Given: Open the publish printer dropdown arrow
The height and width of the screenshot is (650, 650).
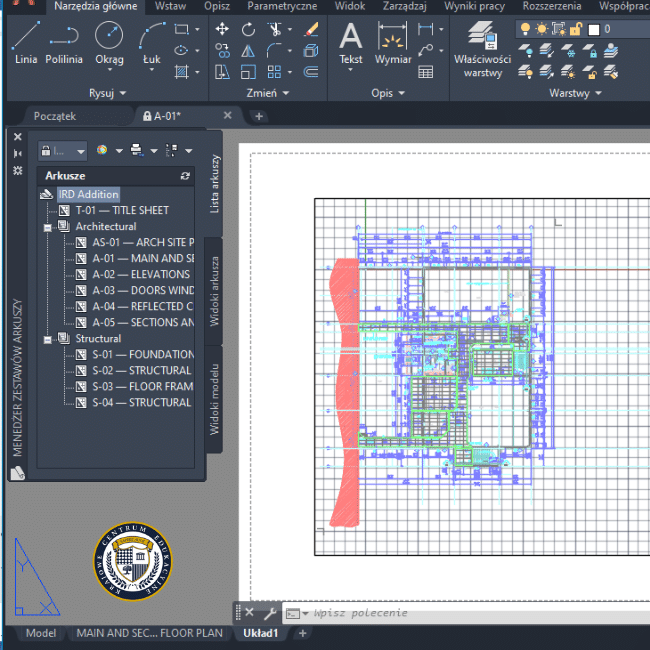Looking at the screenshot, I should [154, 151].
